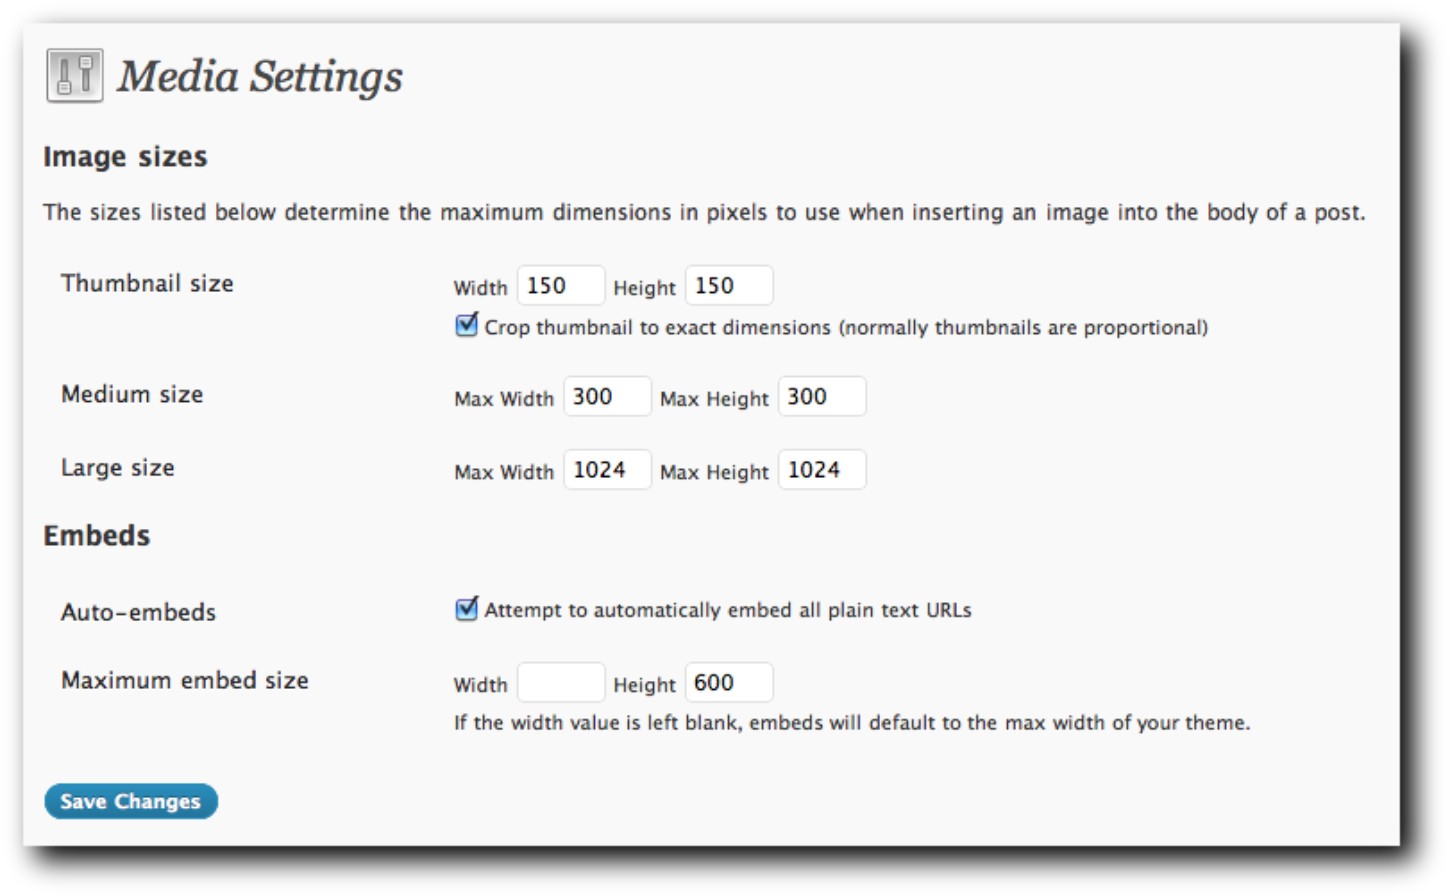
Task: Focus the Thumbnail size Width field
Action: [560, 285]
